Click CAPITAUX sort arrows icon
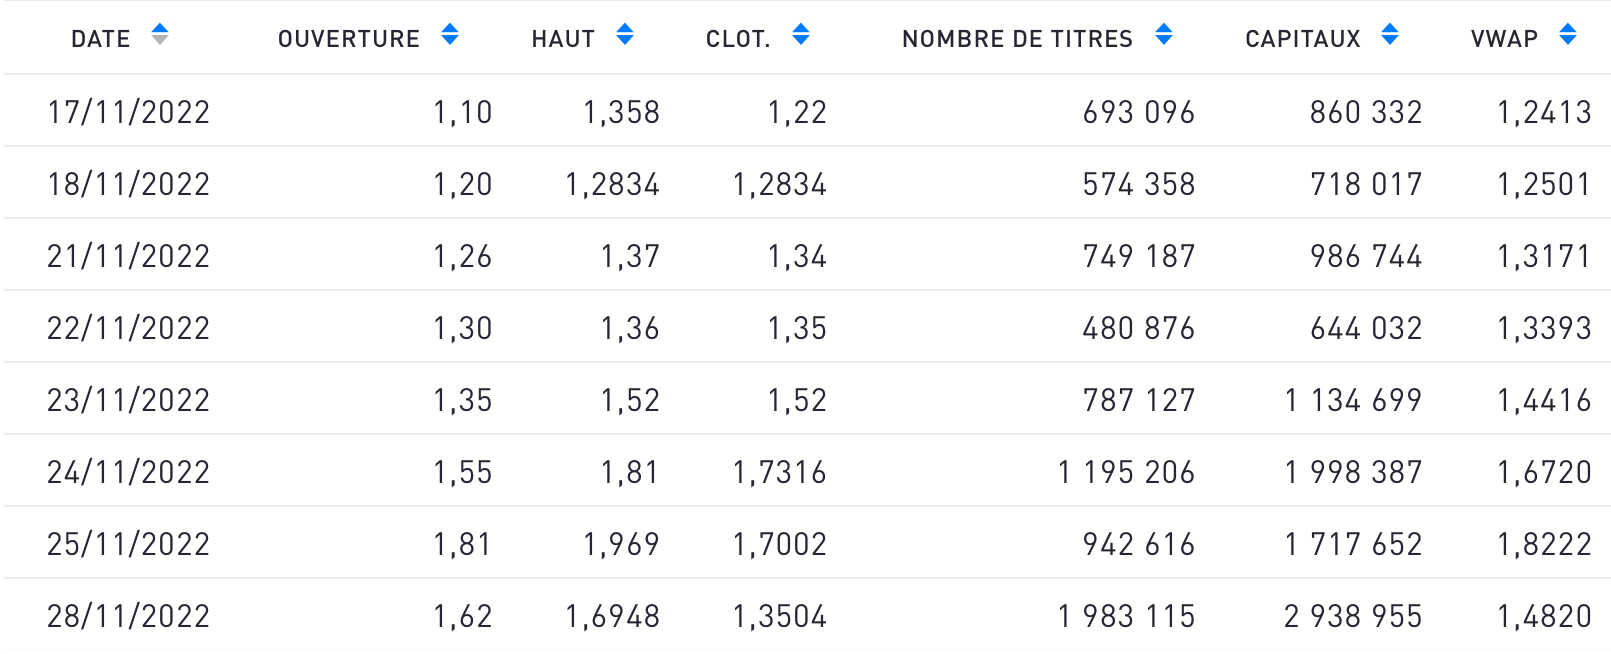 point(1390,35)
